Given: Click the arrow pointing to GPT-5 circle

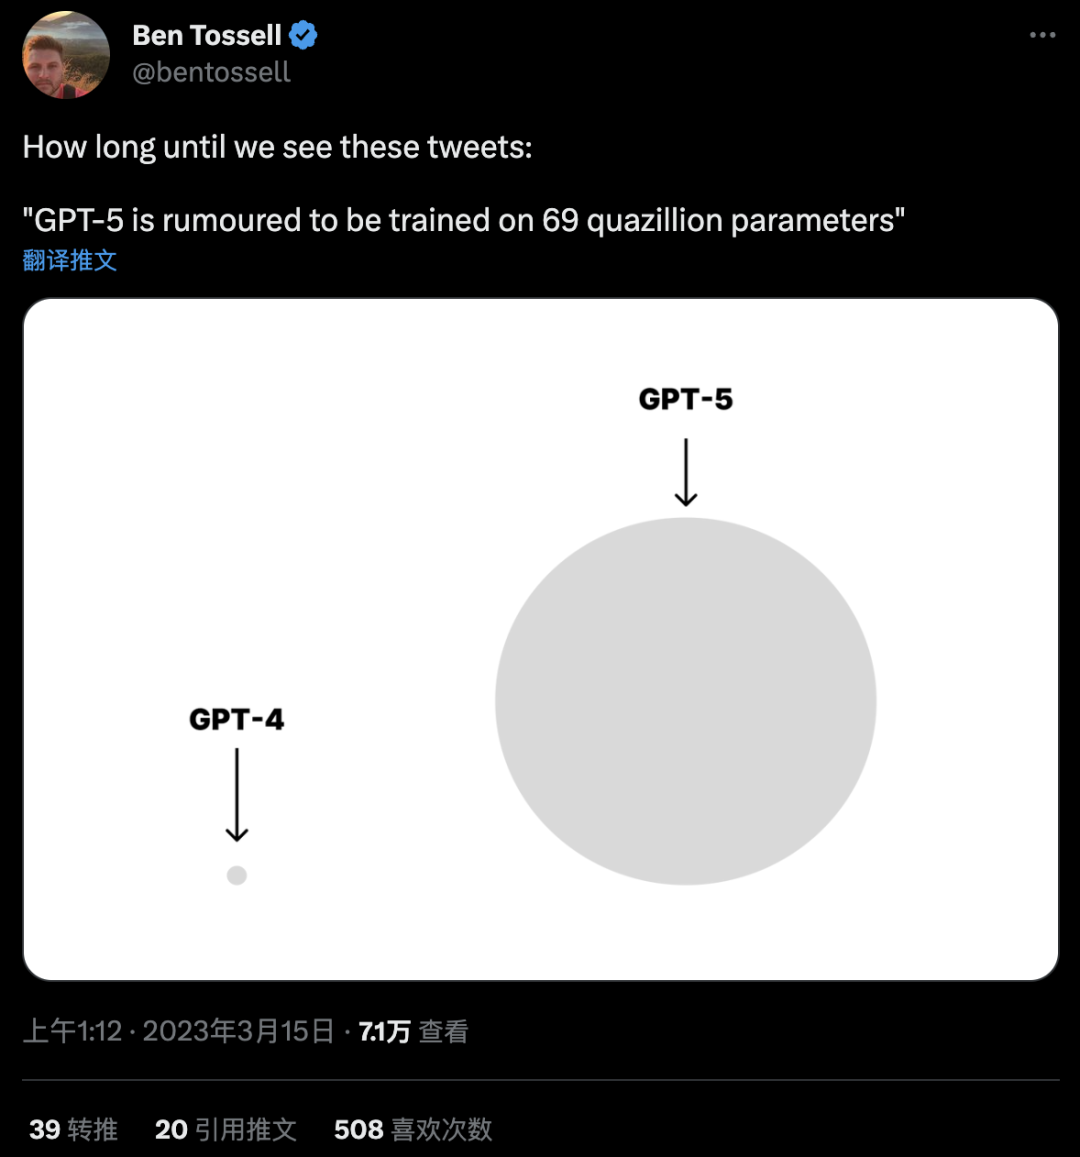Looking at the screenshot, I should 686,472.
